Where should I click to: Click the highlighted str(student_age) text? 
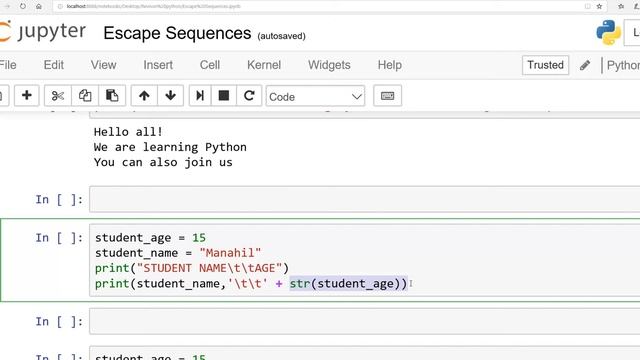[349, 283]
